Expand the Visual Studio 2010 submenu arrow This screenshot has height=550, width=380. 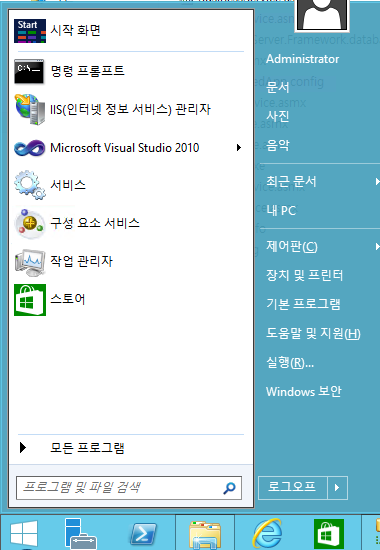pyautogui.click(x=239, y=148)
